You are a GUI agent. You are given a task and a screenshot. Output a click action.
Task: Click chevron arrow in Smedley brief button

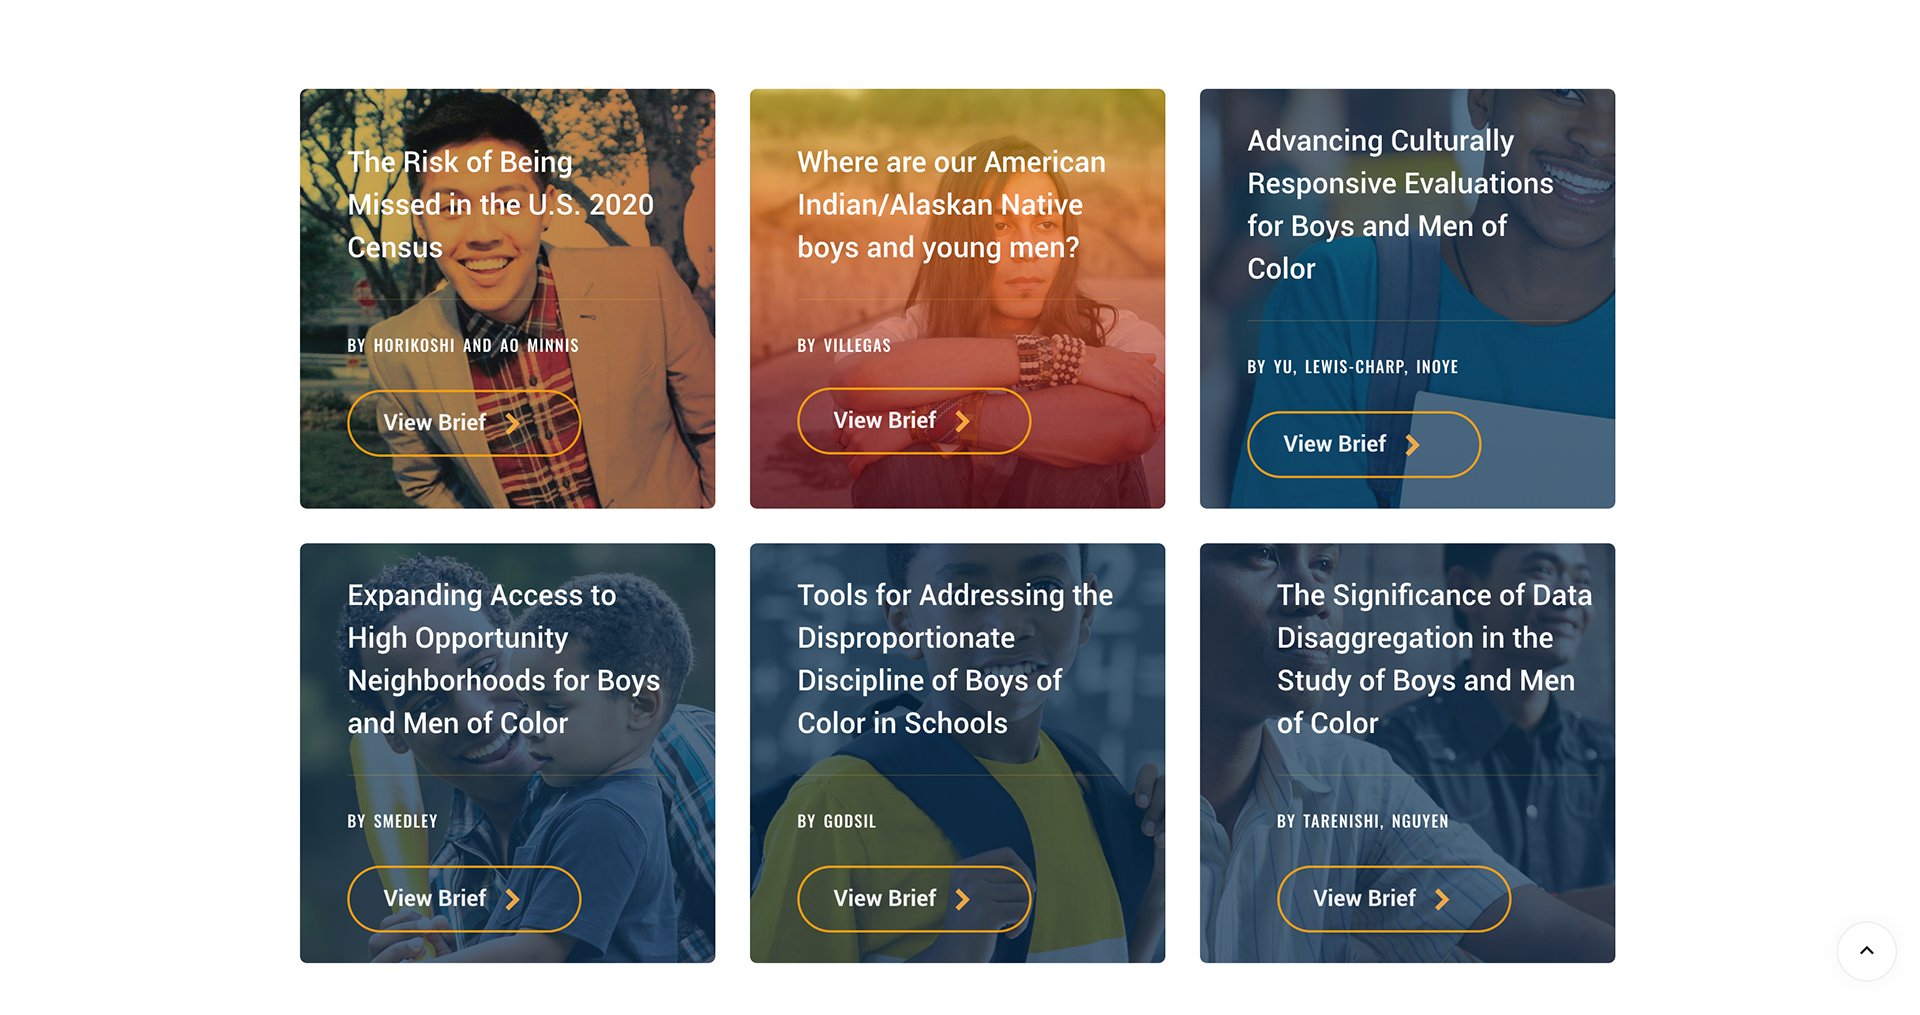512,899
